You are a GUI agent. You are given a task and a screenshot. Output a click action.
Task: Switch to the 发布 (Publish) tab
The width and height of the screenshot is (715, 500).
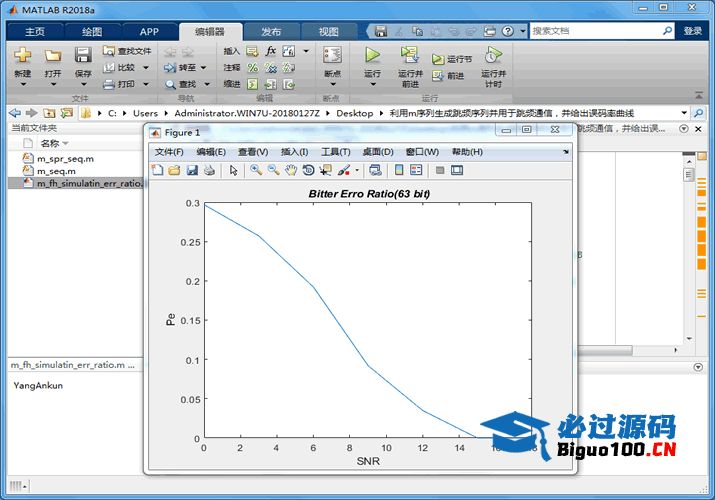click(271, 31)
